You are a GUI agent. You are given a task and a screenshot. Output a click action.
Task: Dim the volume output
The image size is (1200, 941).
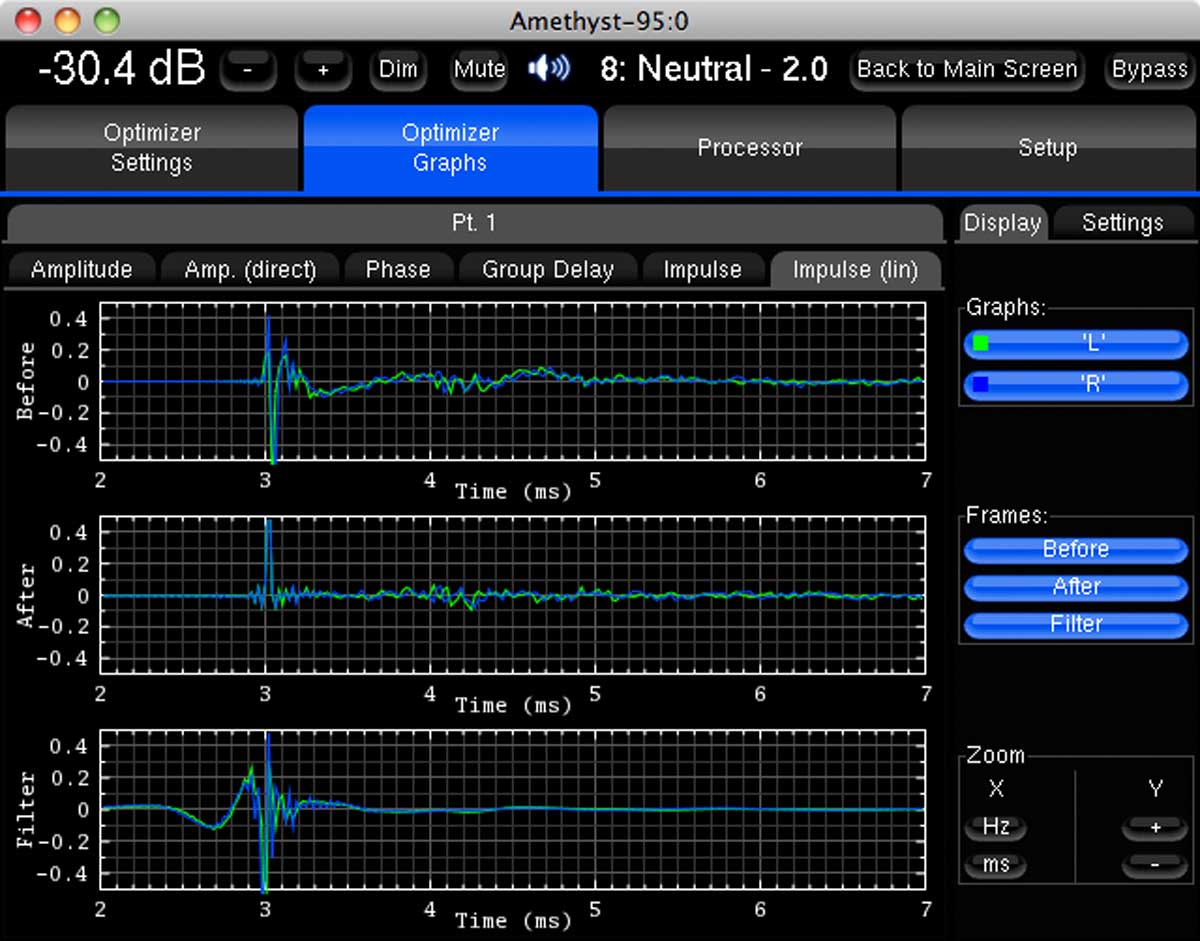tap(398, 70)
